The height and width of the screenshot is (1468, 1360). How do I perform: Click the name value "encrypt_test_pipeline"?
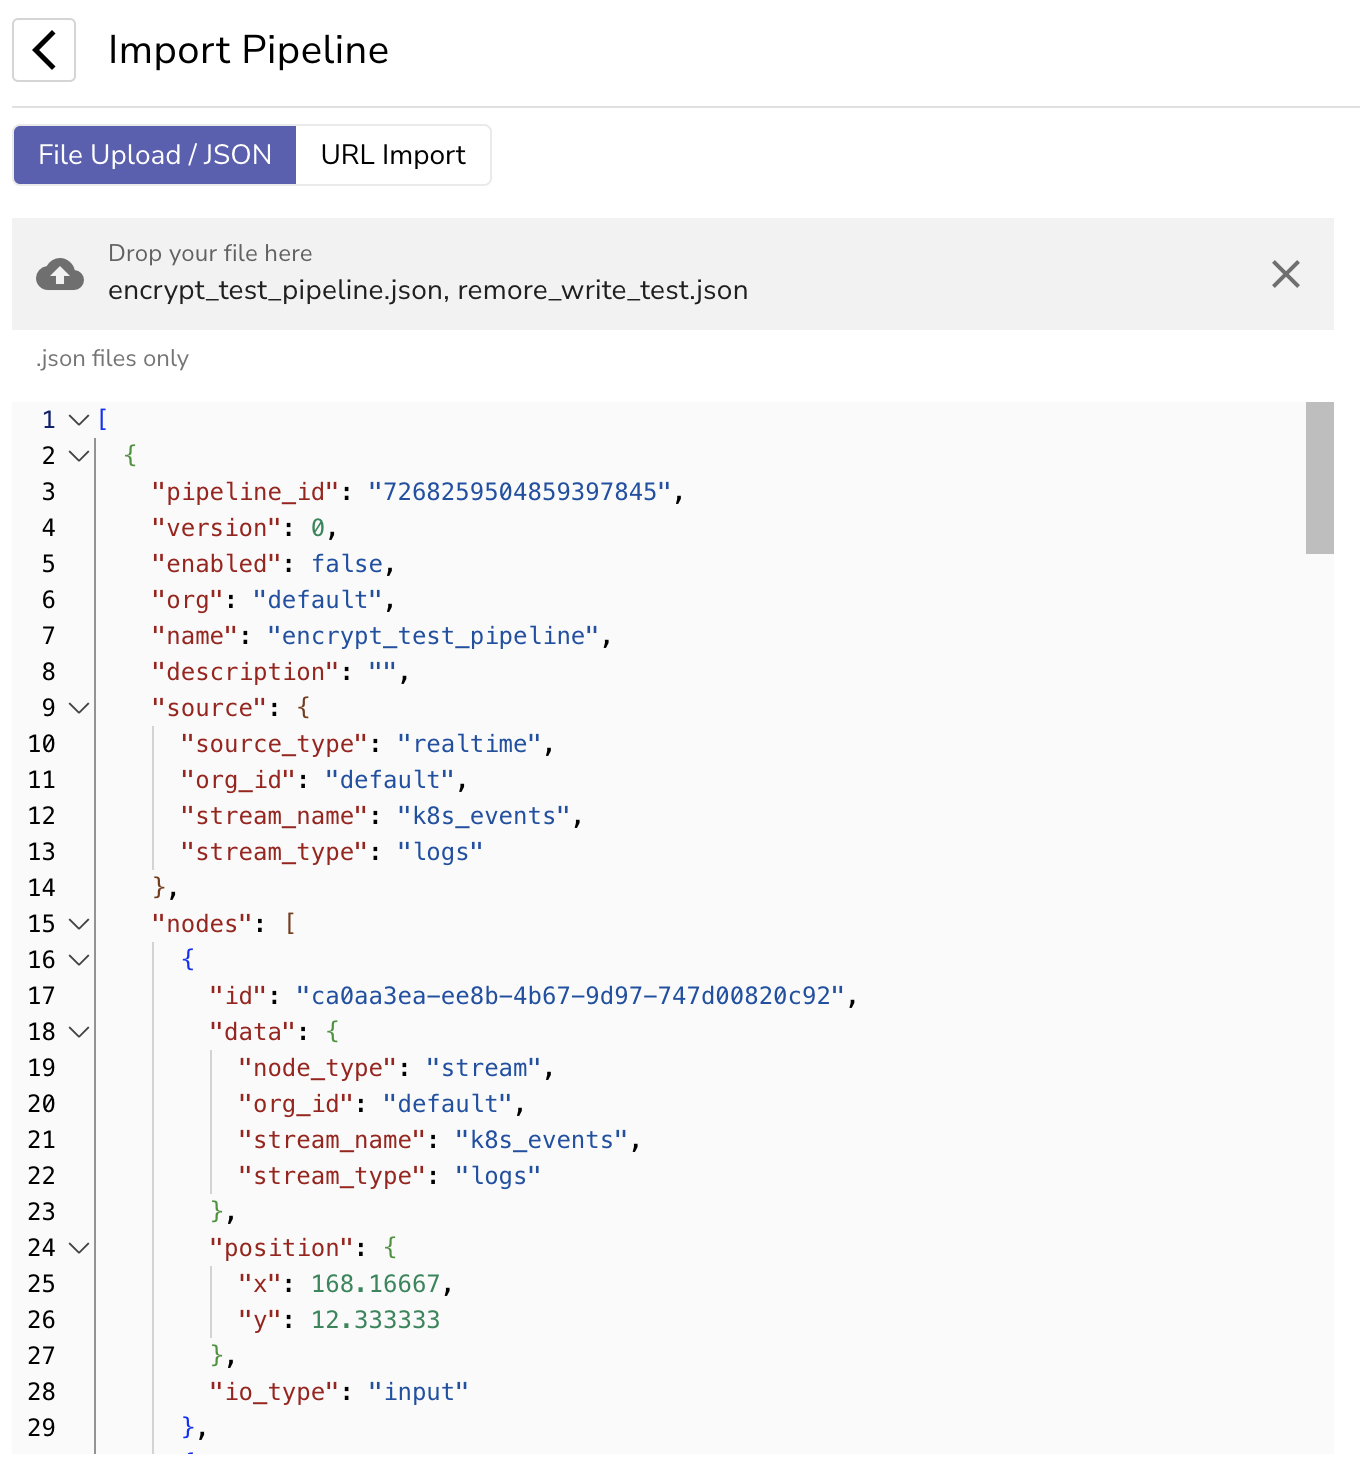pos(433,636)
